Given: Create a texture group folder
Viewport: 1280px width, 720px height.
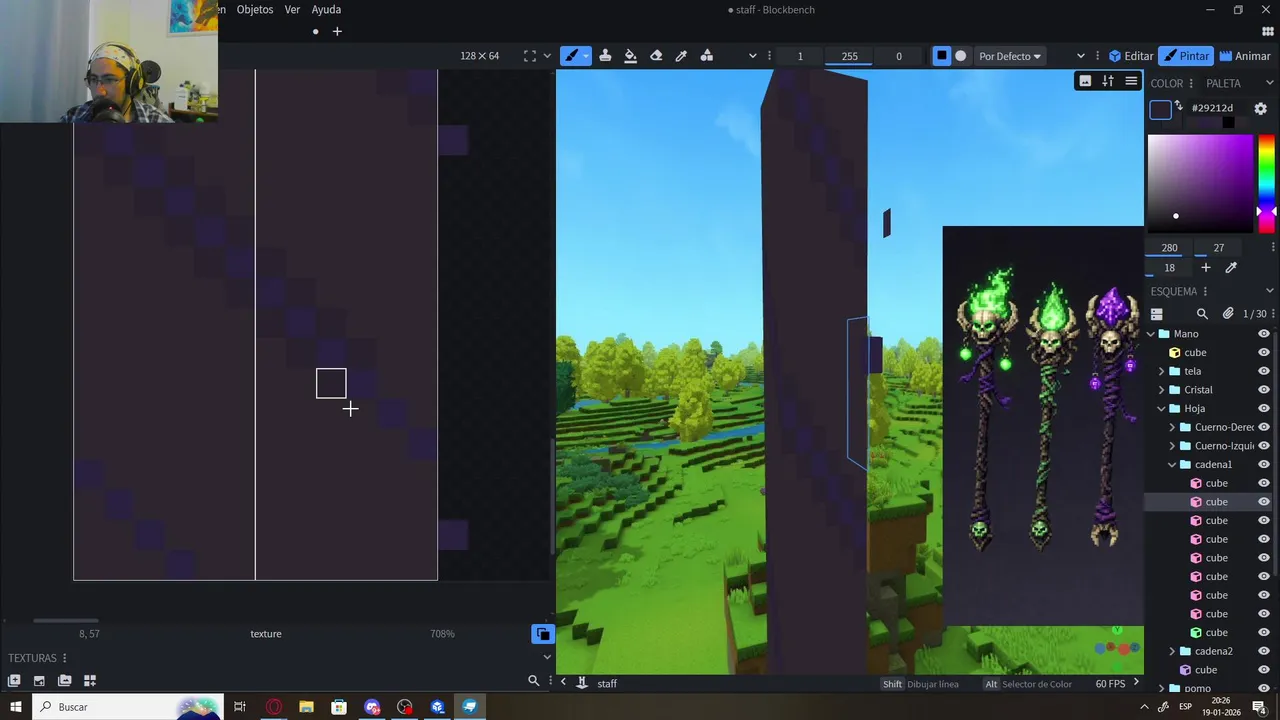Looking at the screenshot, I should coord(64,681).
